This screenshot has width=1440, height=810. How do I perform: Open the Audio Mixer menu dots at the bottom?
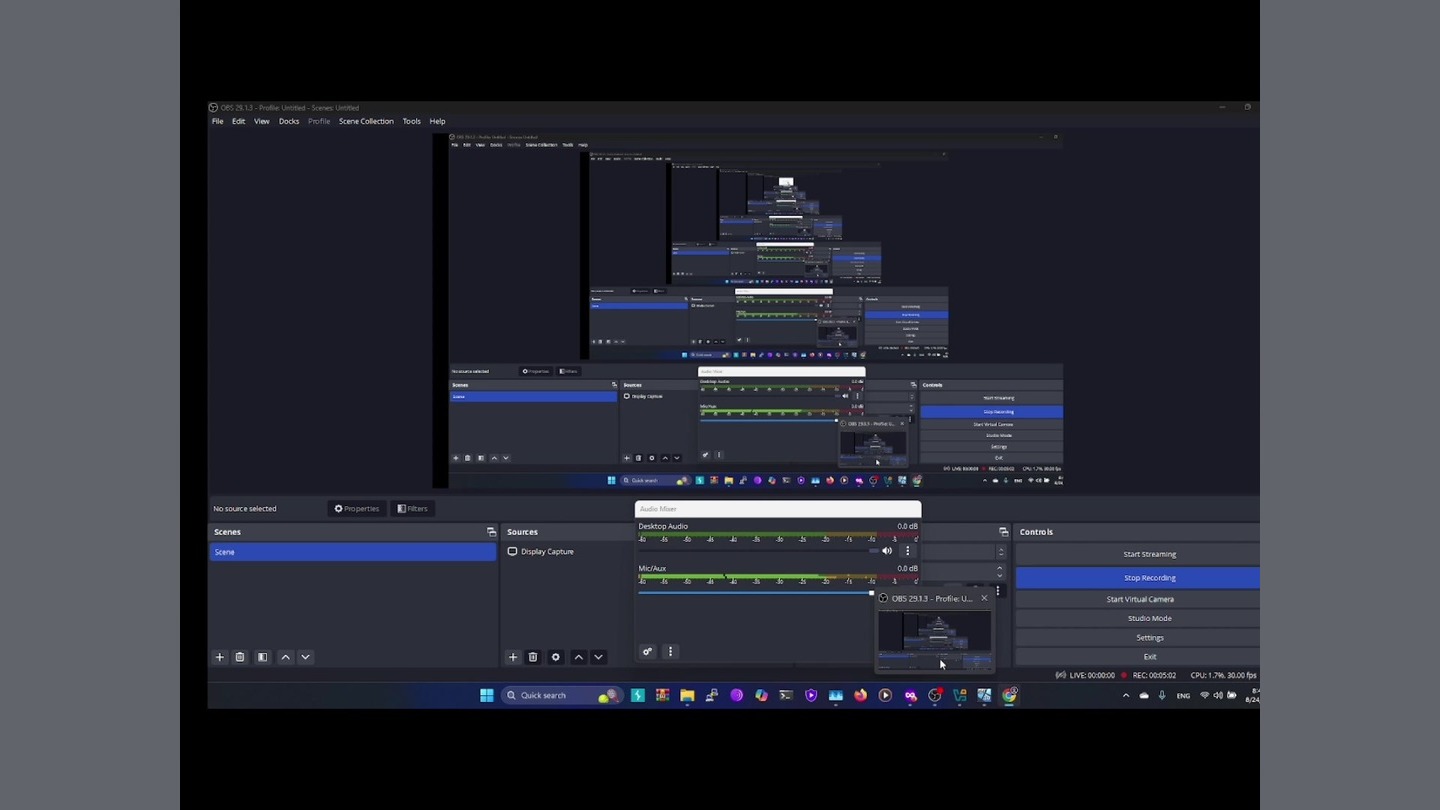[671, 652]
